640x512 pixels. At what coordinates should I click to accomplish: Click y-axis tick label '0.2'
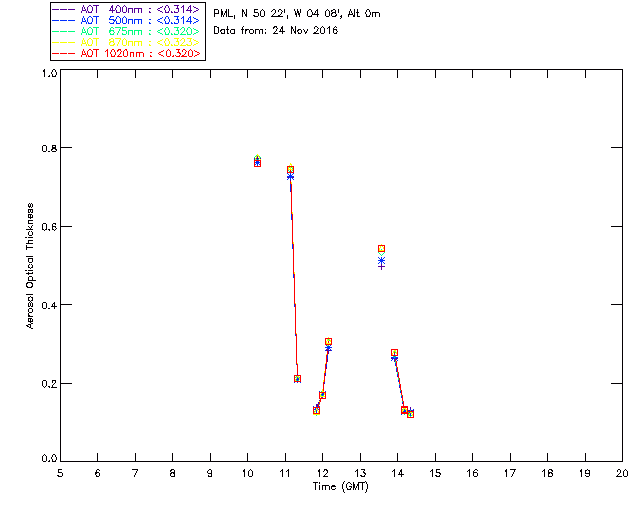pyautogui.click(x=49, y=383)
